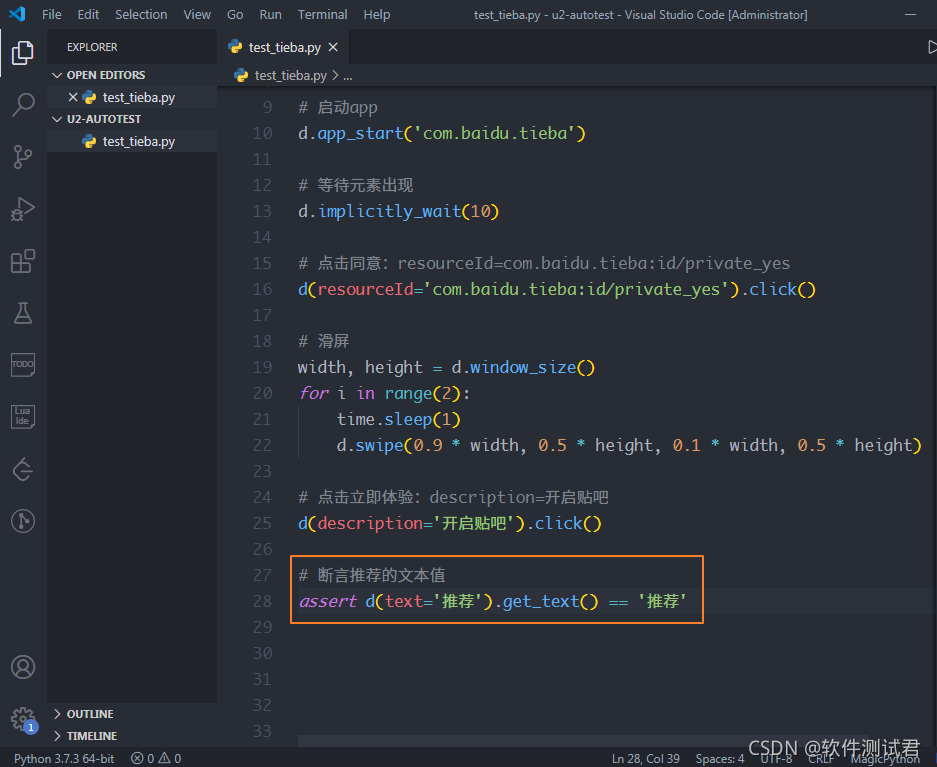Collapse the OPEN EDITORS section
937x767 pixels.
click(x=57, y=75)
